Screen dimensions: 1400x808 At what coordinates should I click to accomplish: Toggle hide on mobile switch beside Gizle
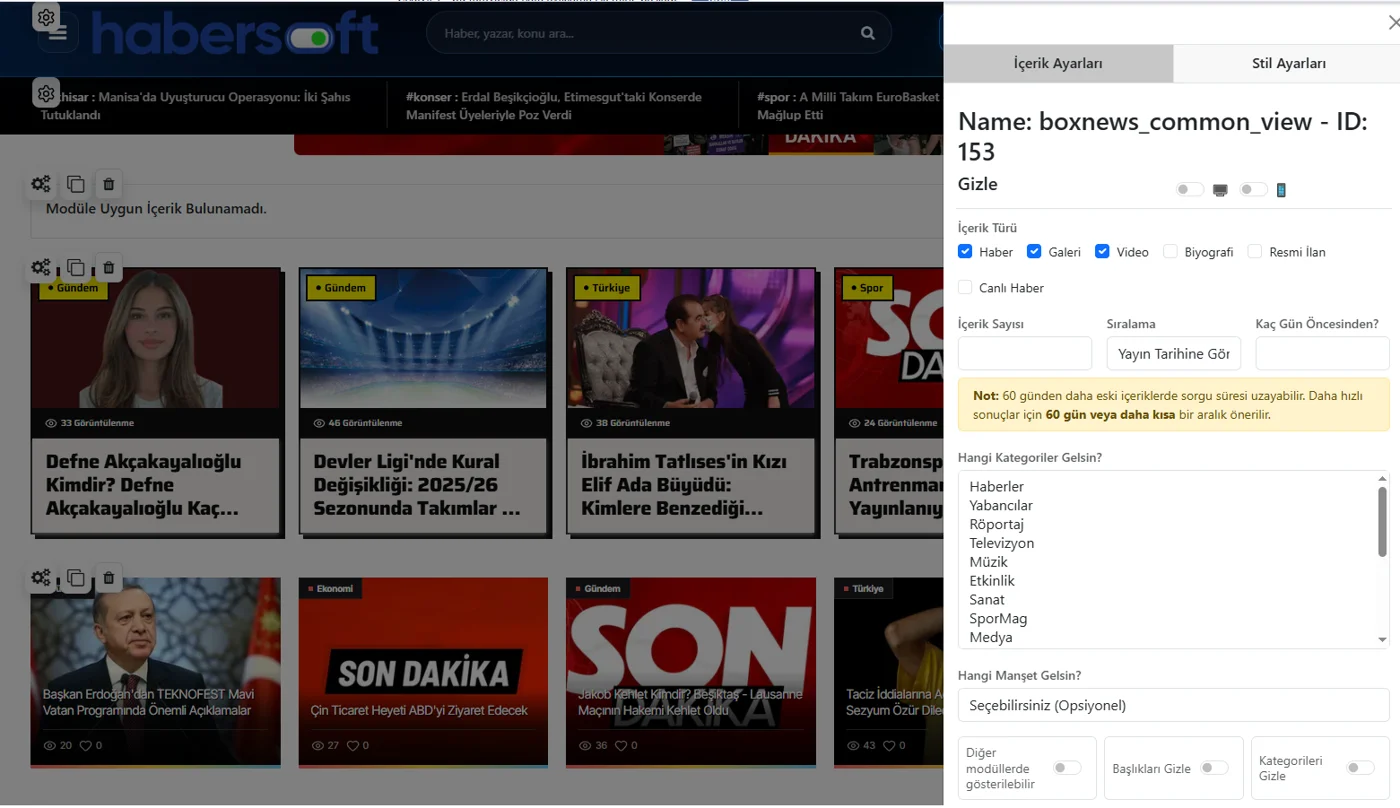pyautogui.click(x=1253, y=189)
